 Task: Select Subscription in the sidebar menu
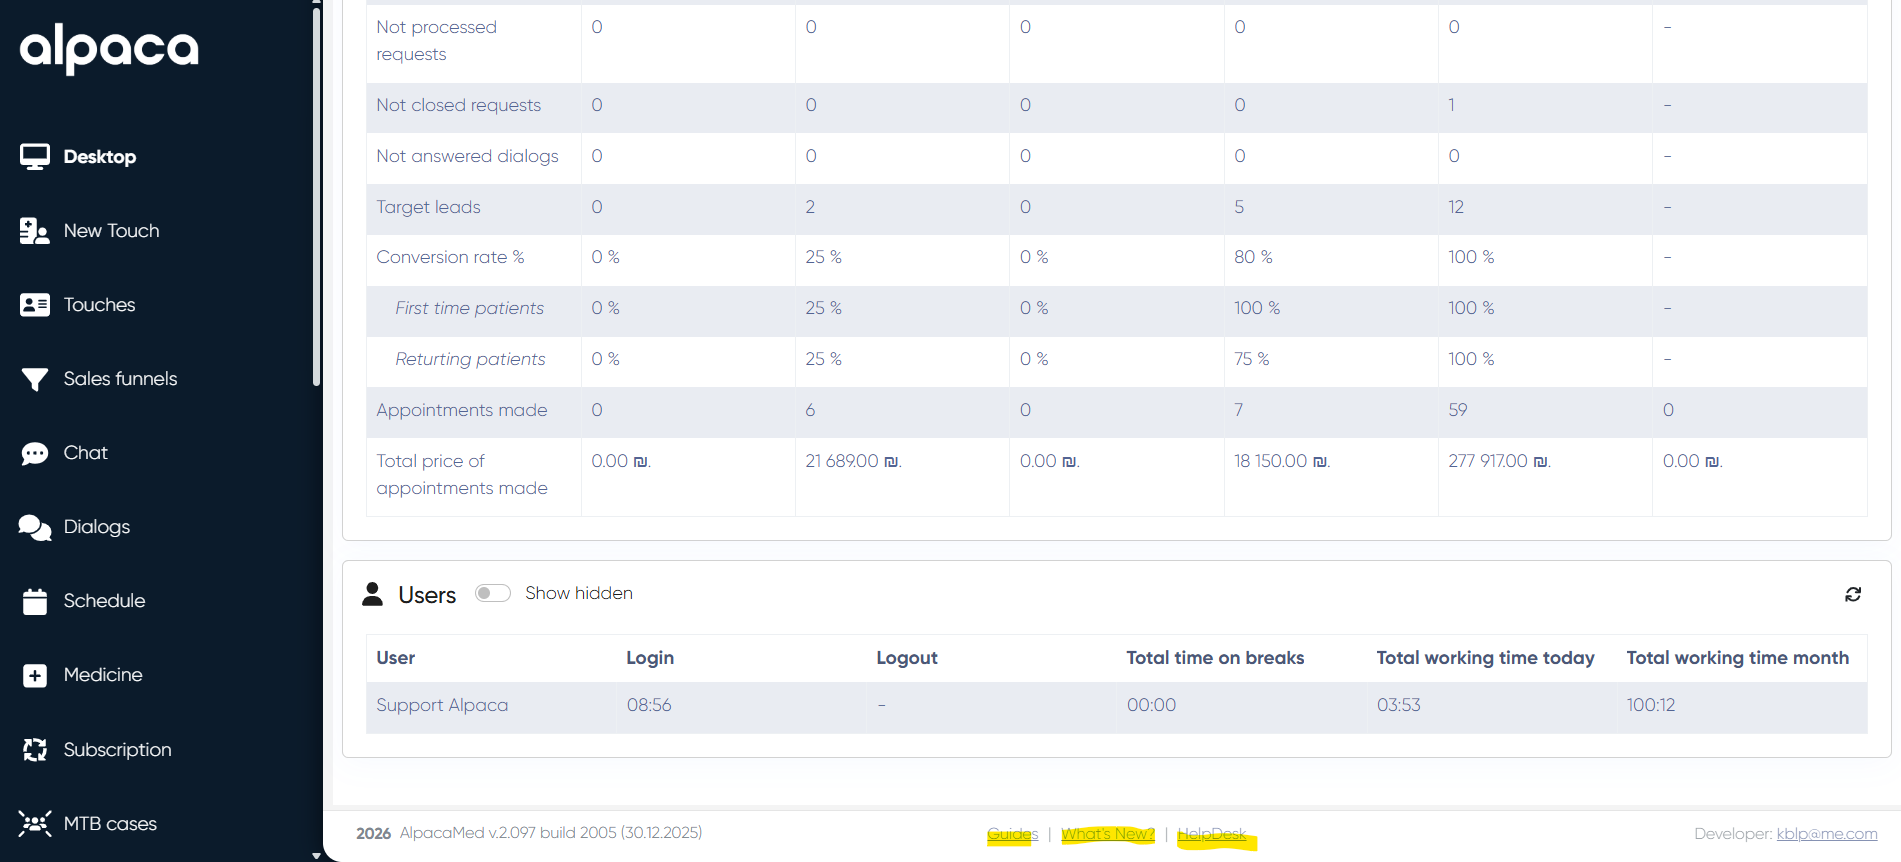117,750
